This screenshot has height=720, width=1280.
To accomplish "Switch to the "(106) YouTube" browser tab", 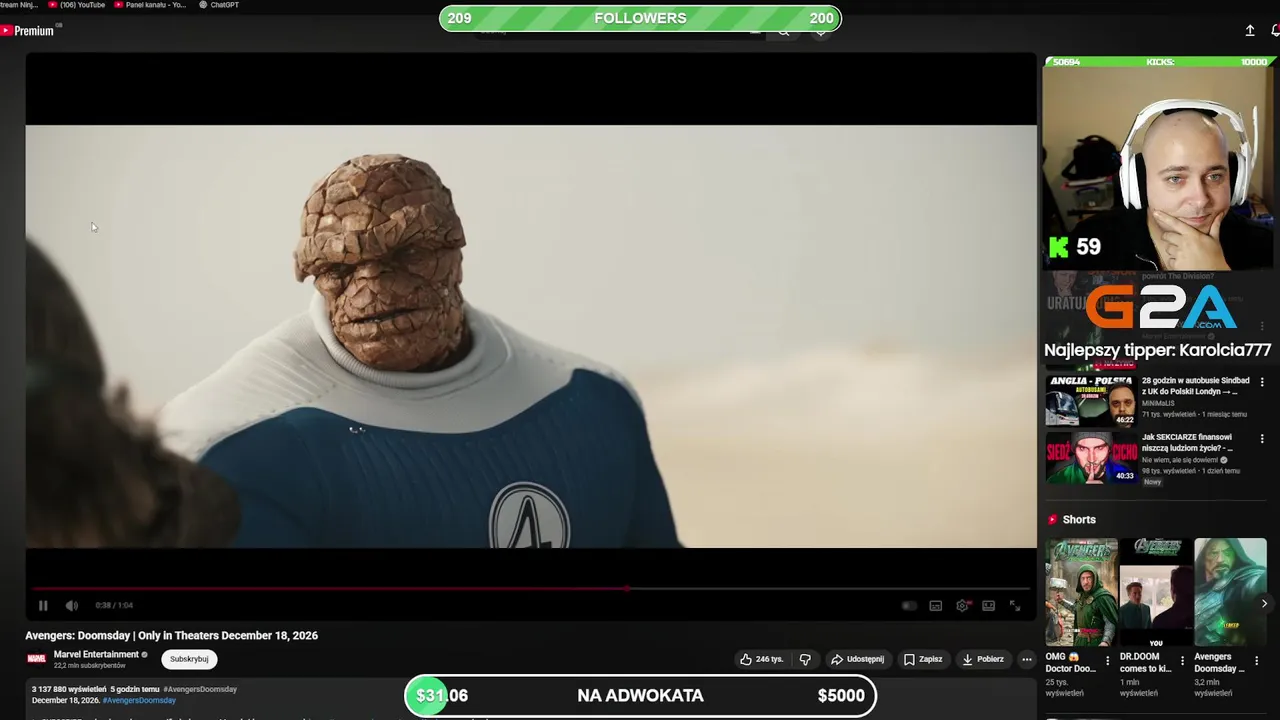I will pos(77,5).
